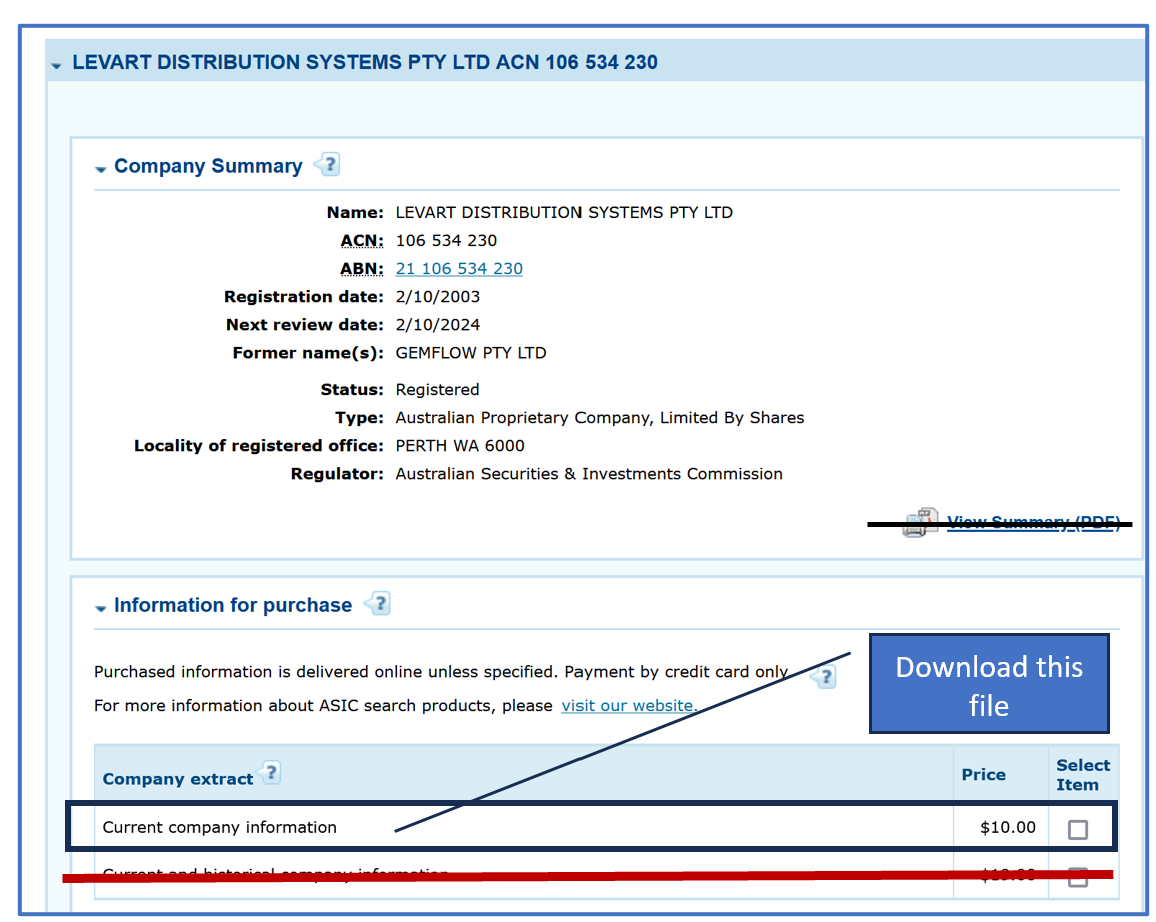This screenshot has height=922, width=1156.
Task: Open help icon after credit card payment note
Action: click(x=824, y=677)
